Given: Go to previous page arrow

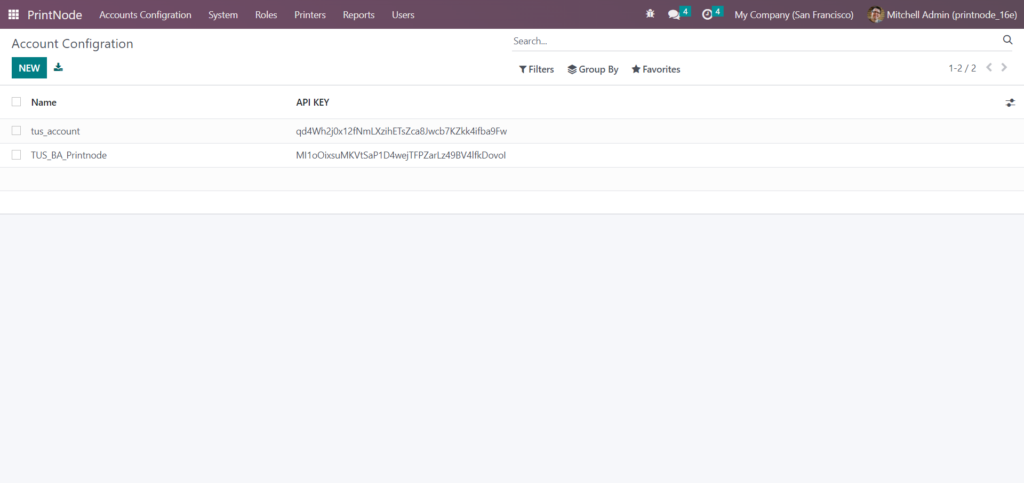Looking at the screenshot, I should 989,67.
